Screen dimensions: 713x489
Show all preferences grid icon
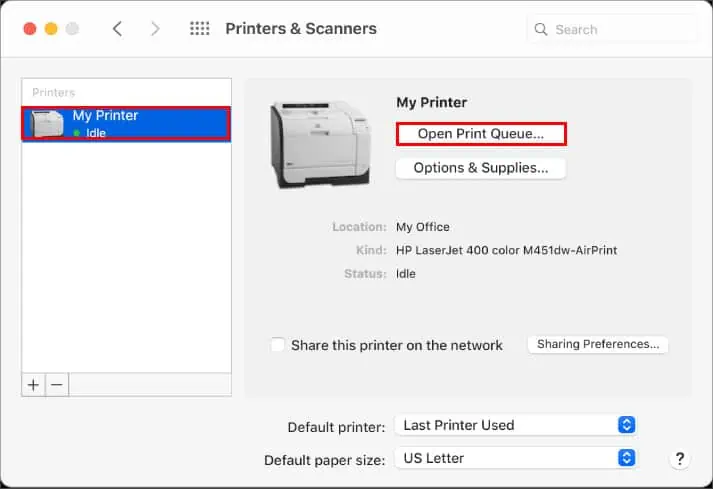pyautogui.click(x=199, y=29)
